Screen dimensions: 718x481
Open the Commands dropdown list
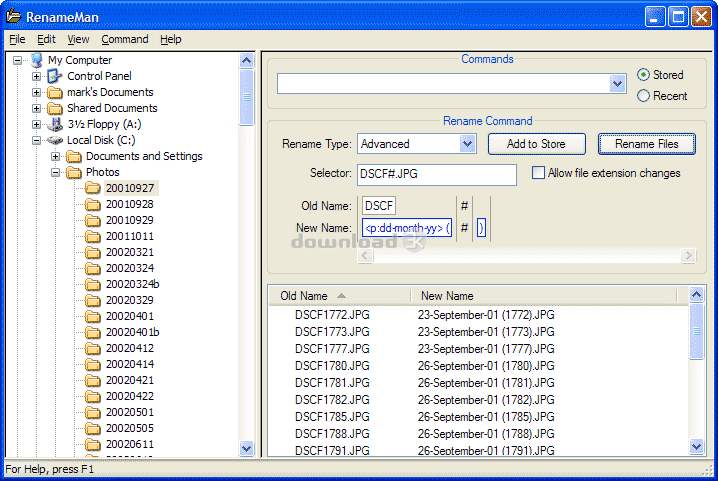[617, 84]
